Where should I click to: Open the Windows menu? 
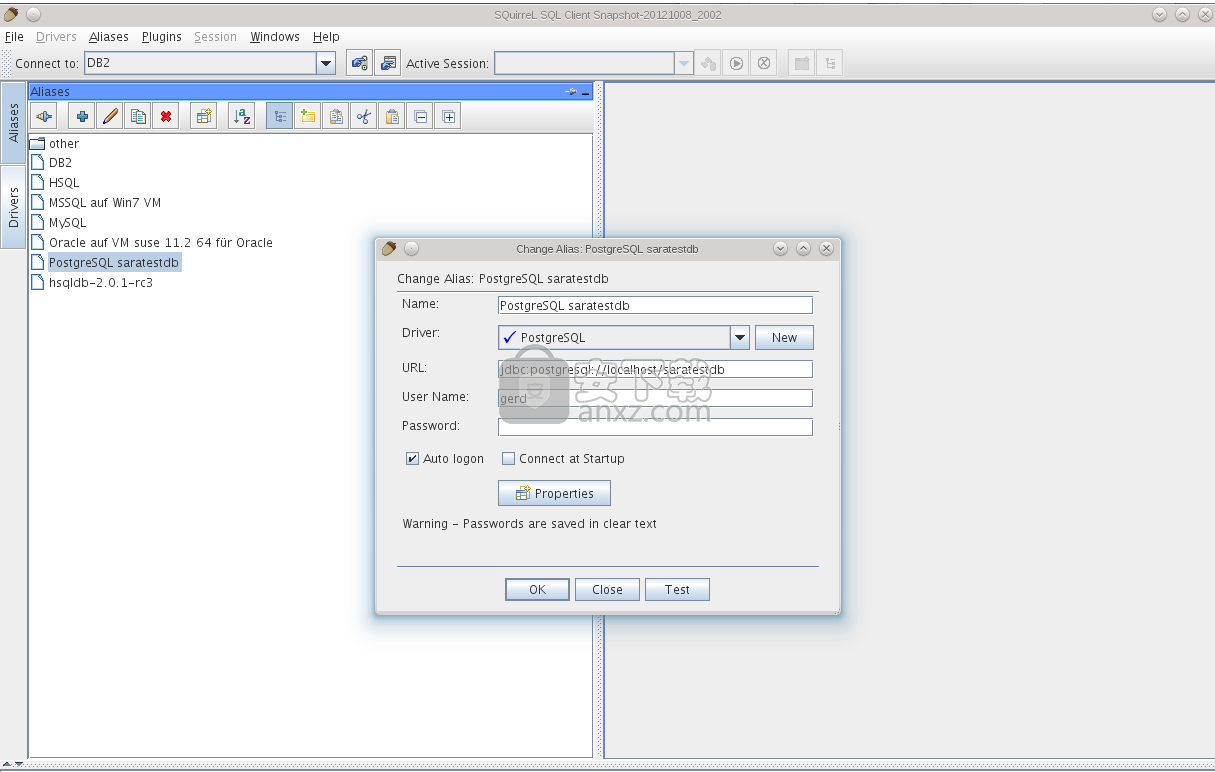pyautogui.click(x=275, y=37)
